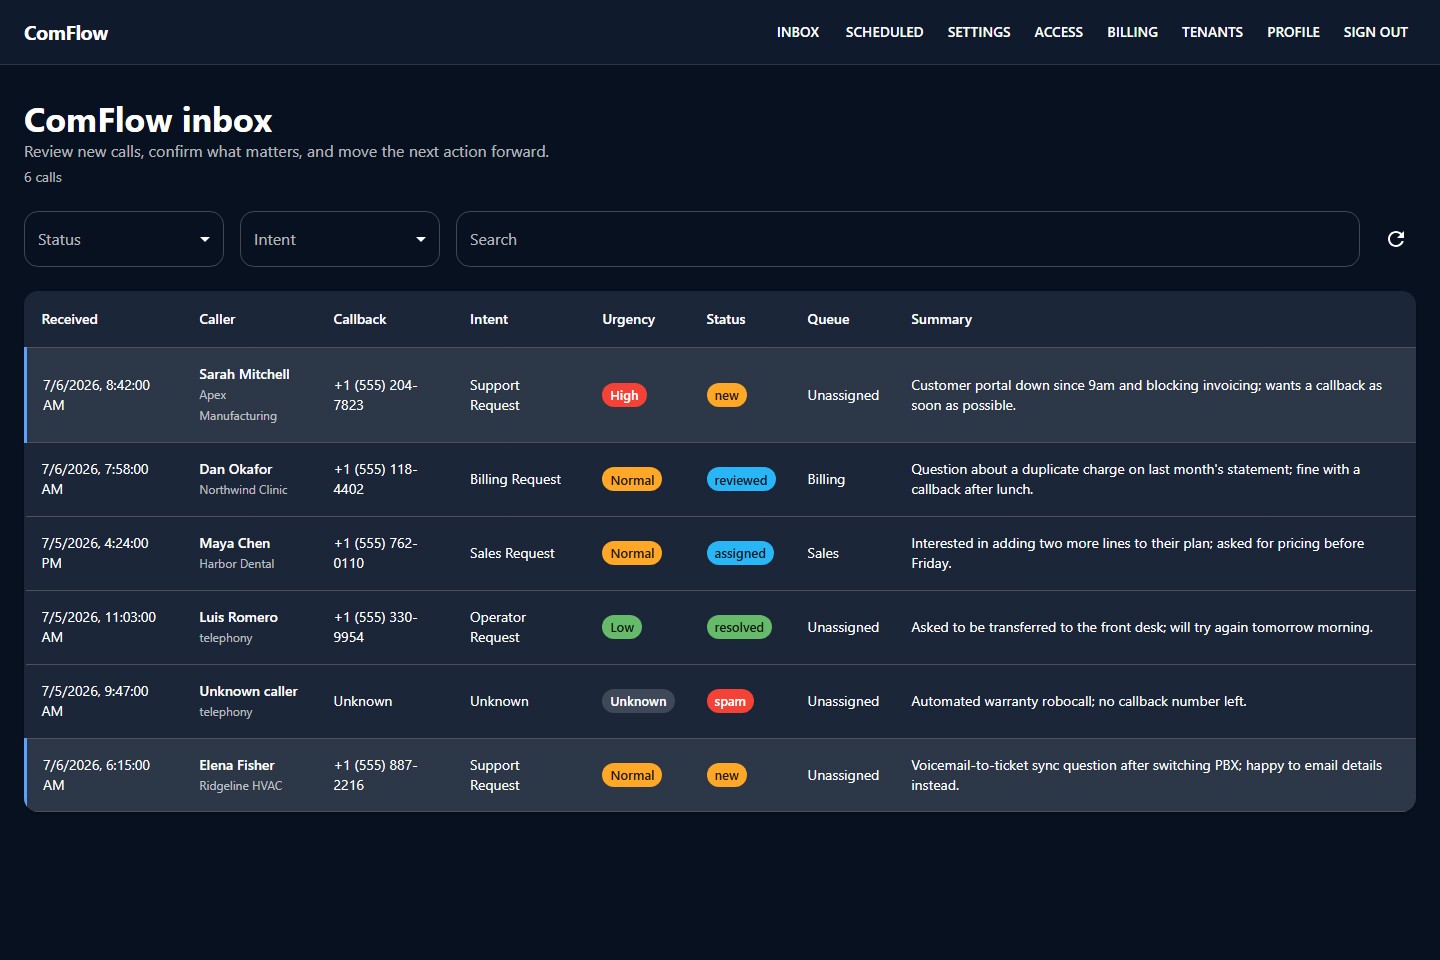
Task: Click the Northwind Clinic company label
Action: (x=243, y=490)
